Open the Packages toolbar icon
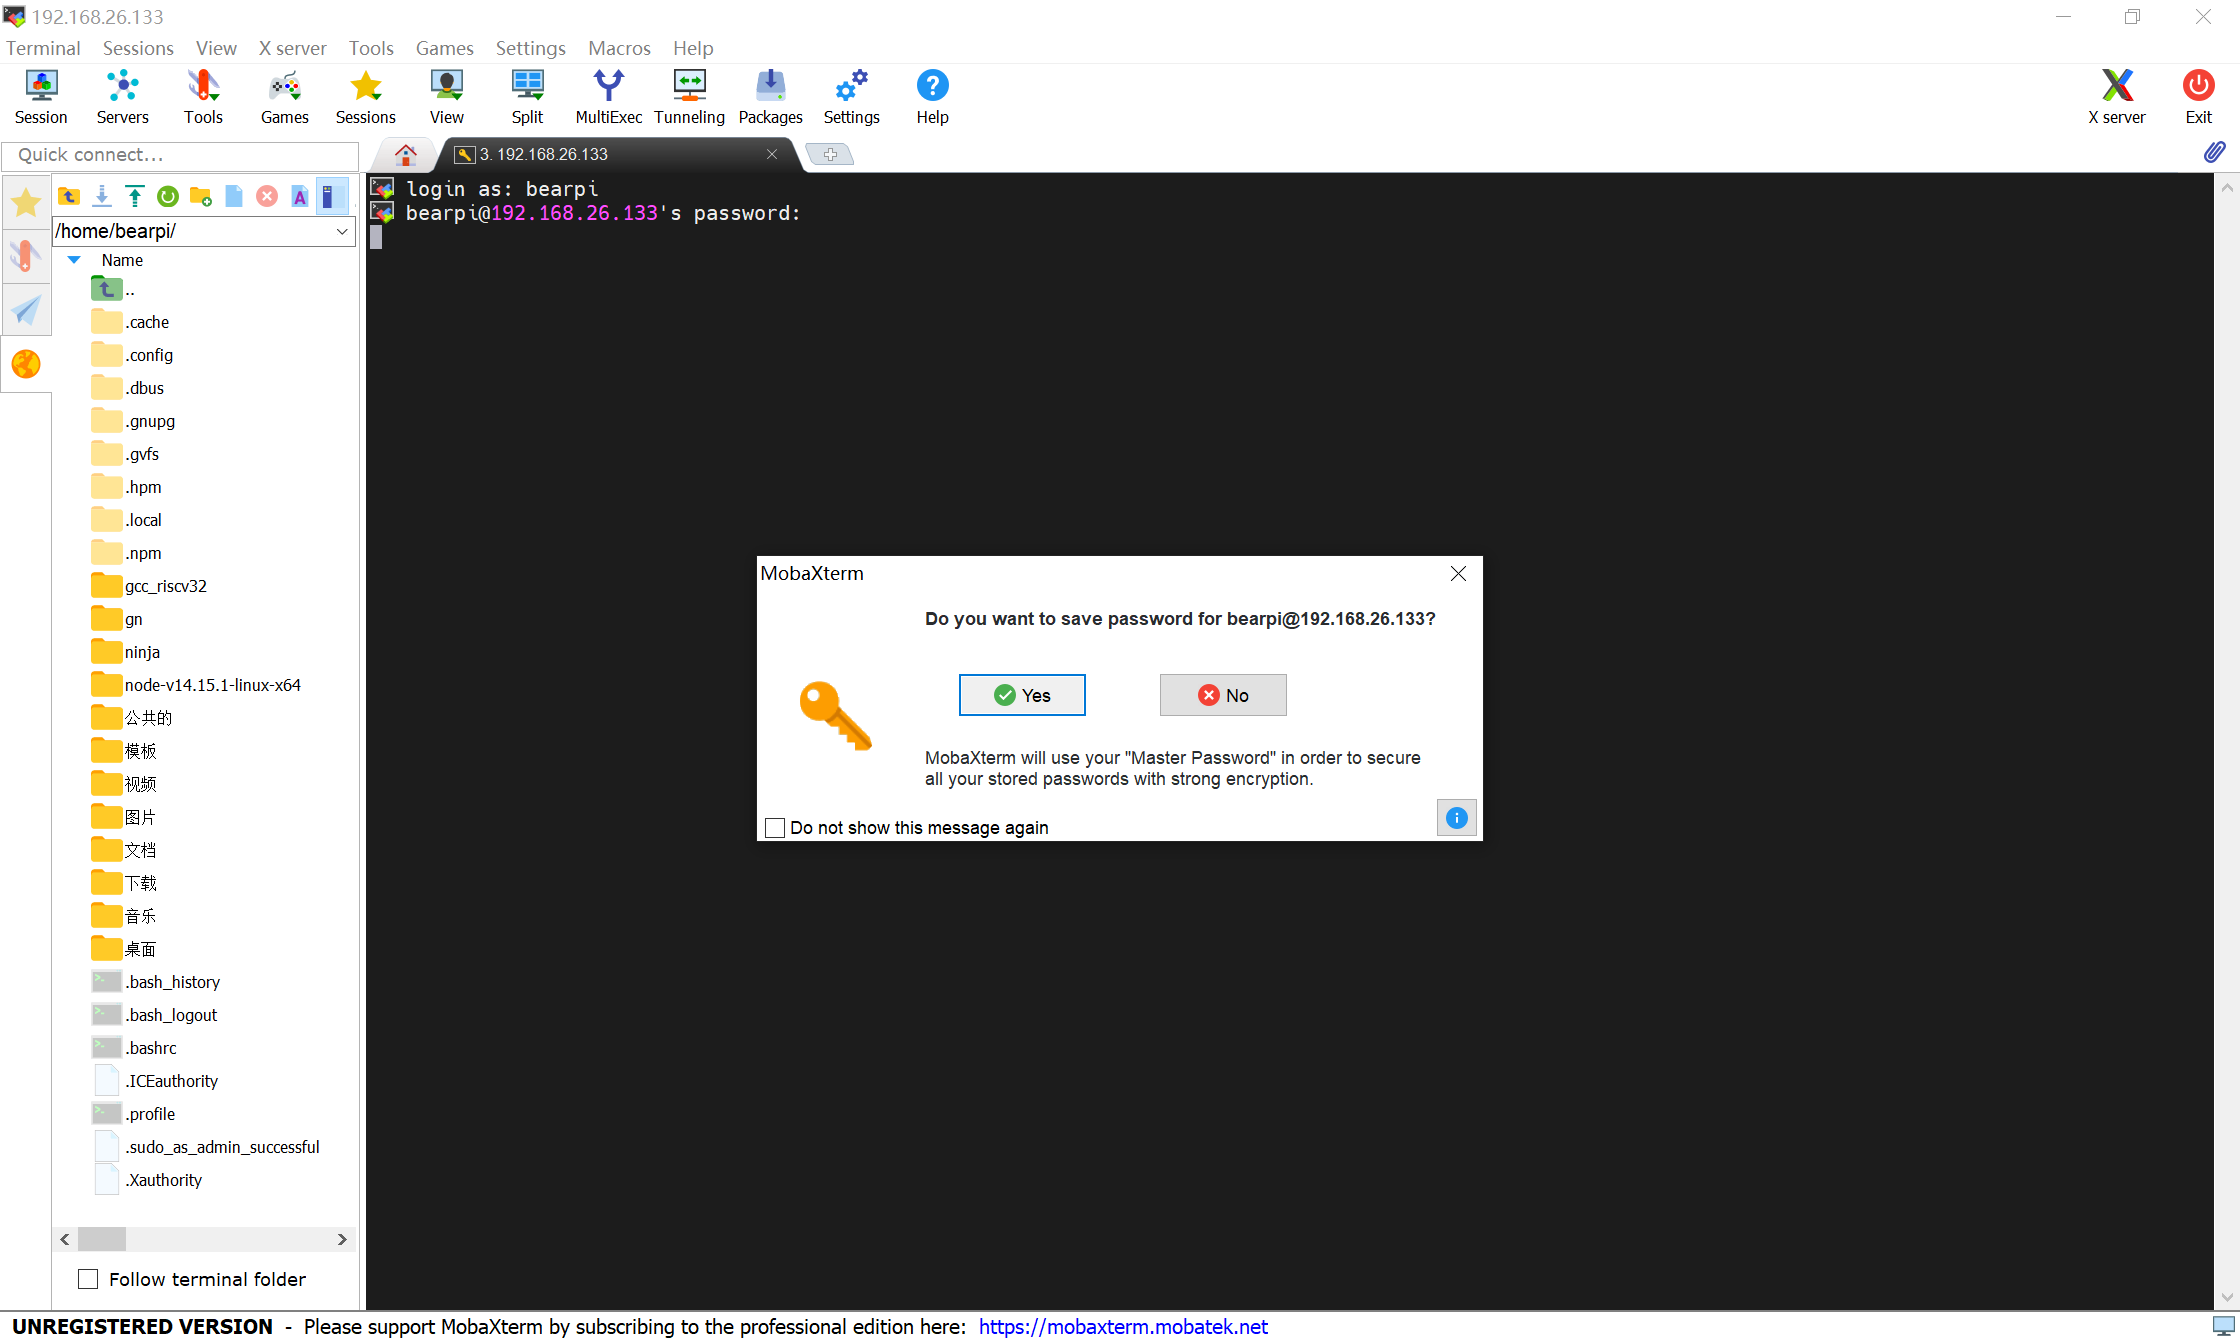This screenshot has width=2240, height=1340. pos(770,97)
